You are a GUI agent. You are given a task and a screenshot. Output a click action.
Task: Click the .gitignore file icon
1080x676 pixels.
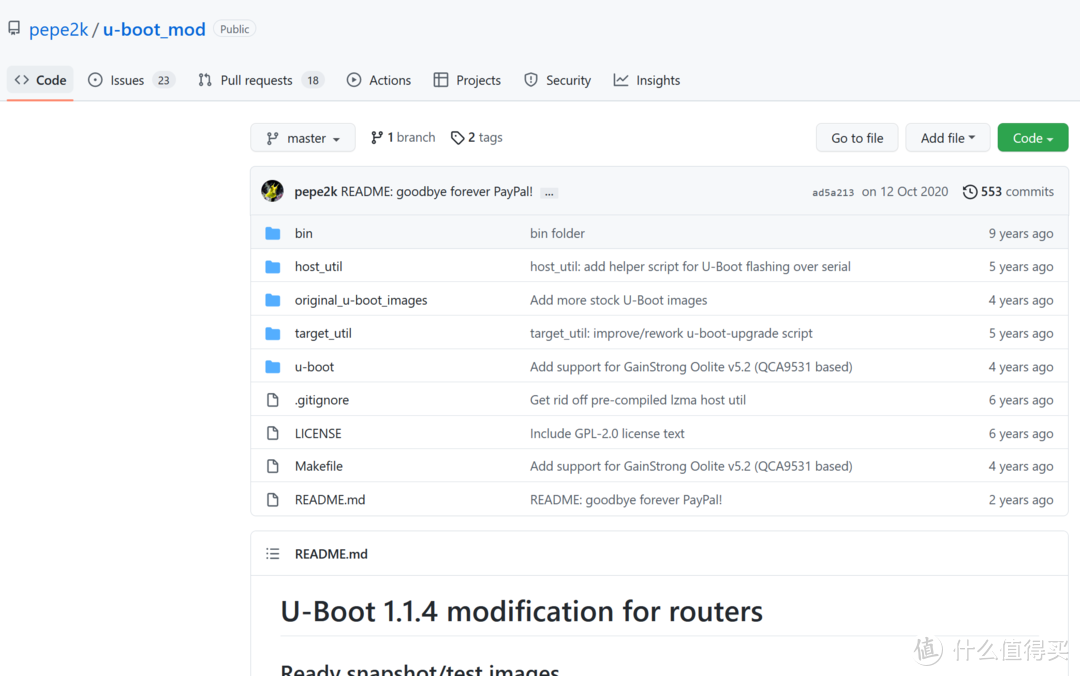[x=273, y=400]
